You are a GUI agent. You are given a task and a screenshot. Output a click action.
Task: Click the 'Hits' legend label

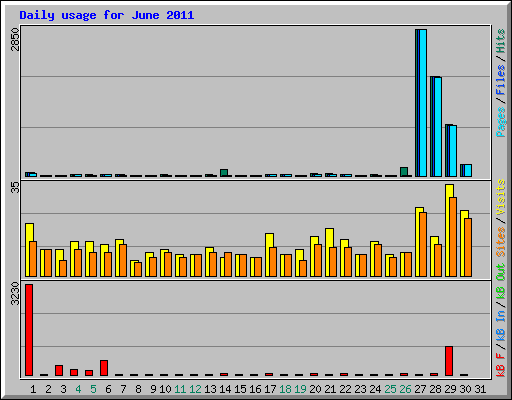click(501, 41)
